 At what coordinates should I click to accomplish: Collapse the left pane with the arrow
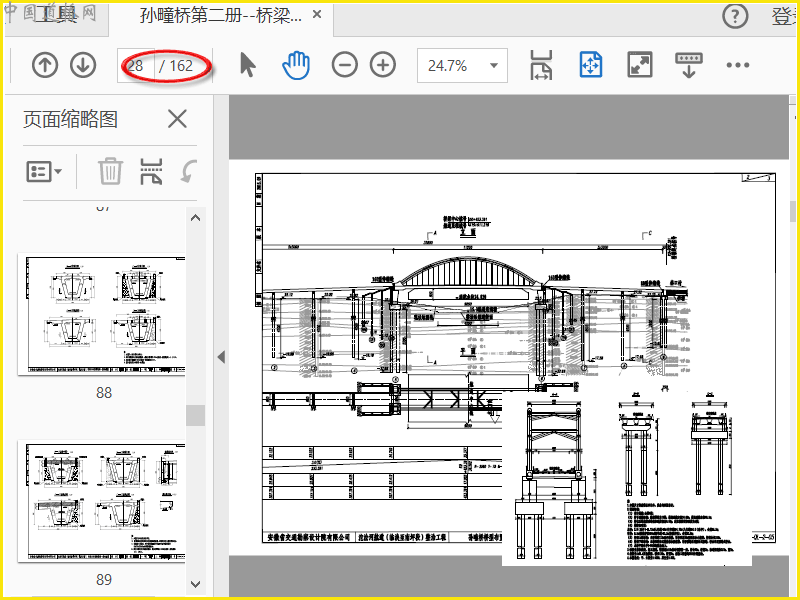pos(221,357)
